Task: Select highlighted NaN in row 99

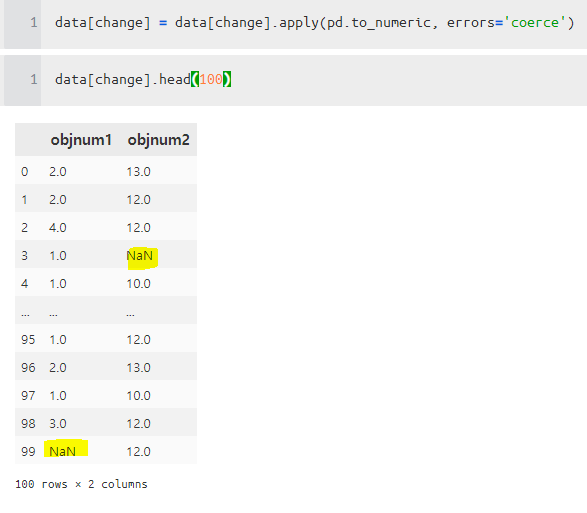Action: (x=63, y=451)
